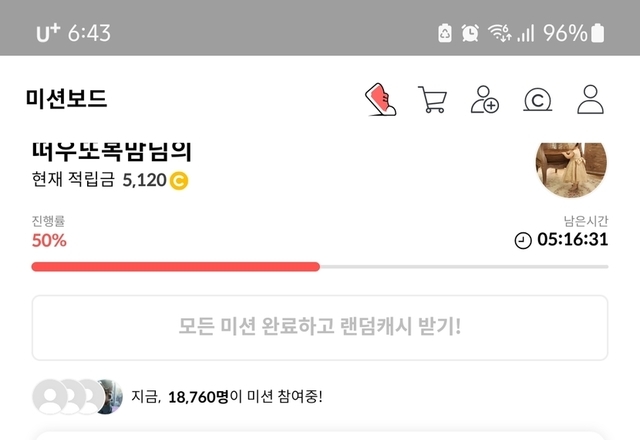Tap the participant photo avatar in the stack
Viewport: 640px width, 440px height.
point(109,397)
